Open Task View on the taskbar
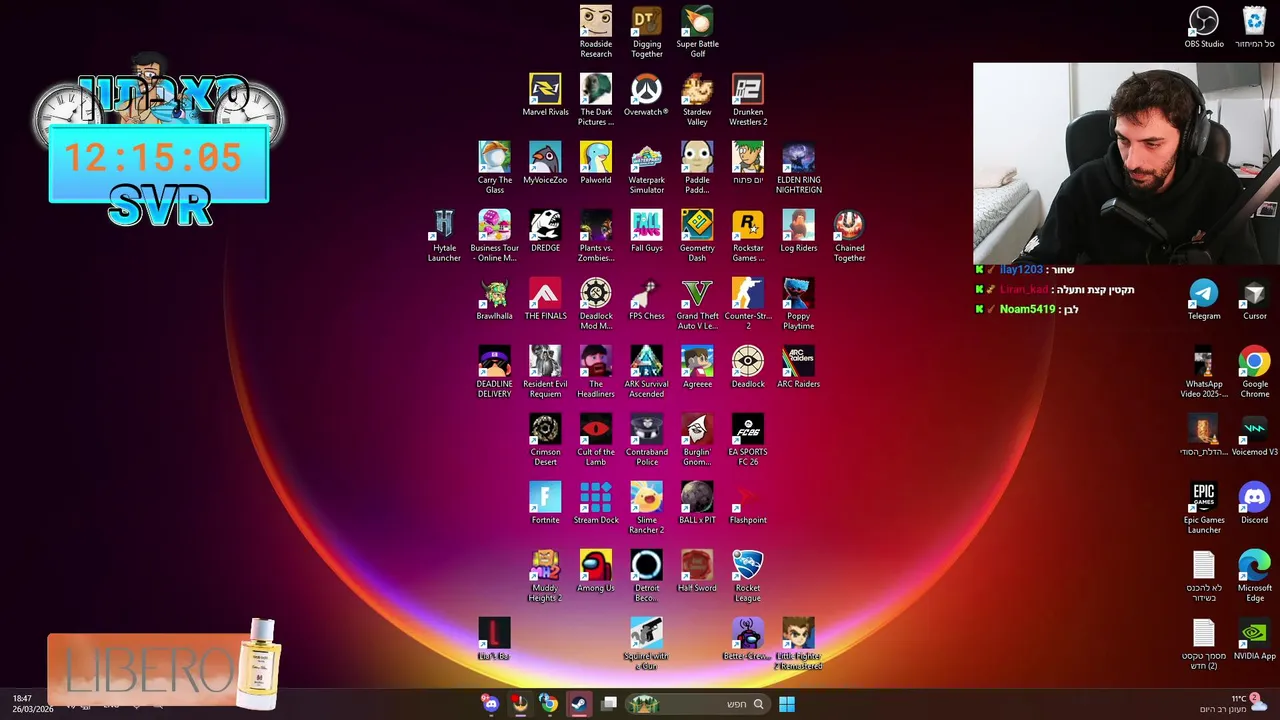The height and width of the screenshot is (720, 1280). 609,704
